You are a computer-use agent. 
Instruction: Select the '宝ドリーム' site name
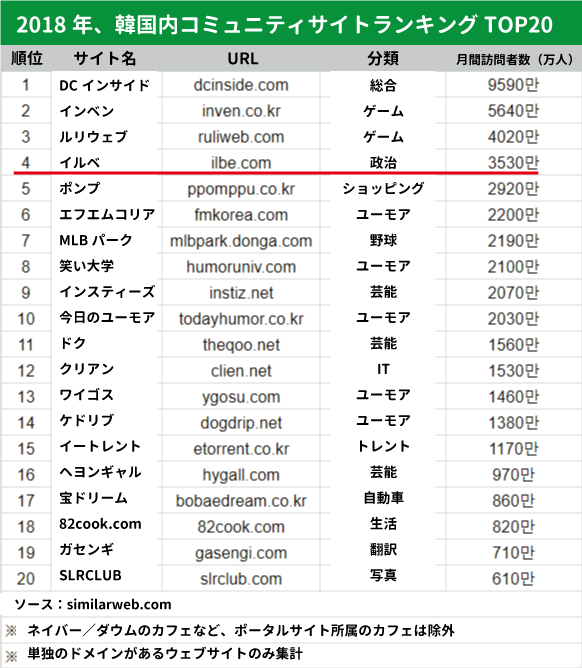coord(93,498)
